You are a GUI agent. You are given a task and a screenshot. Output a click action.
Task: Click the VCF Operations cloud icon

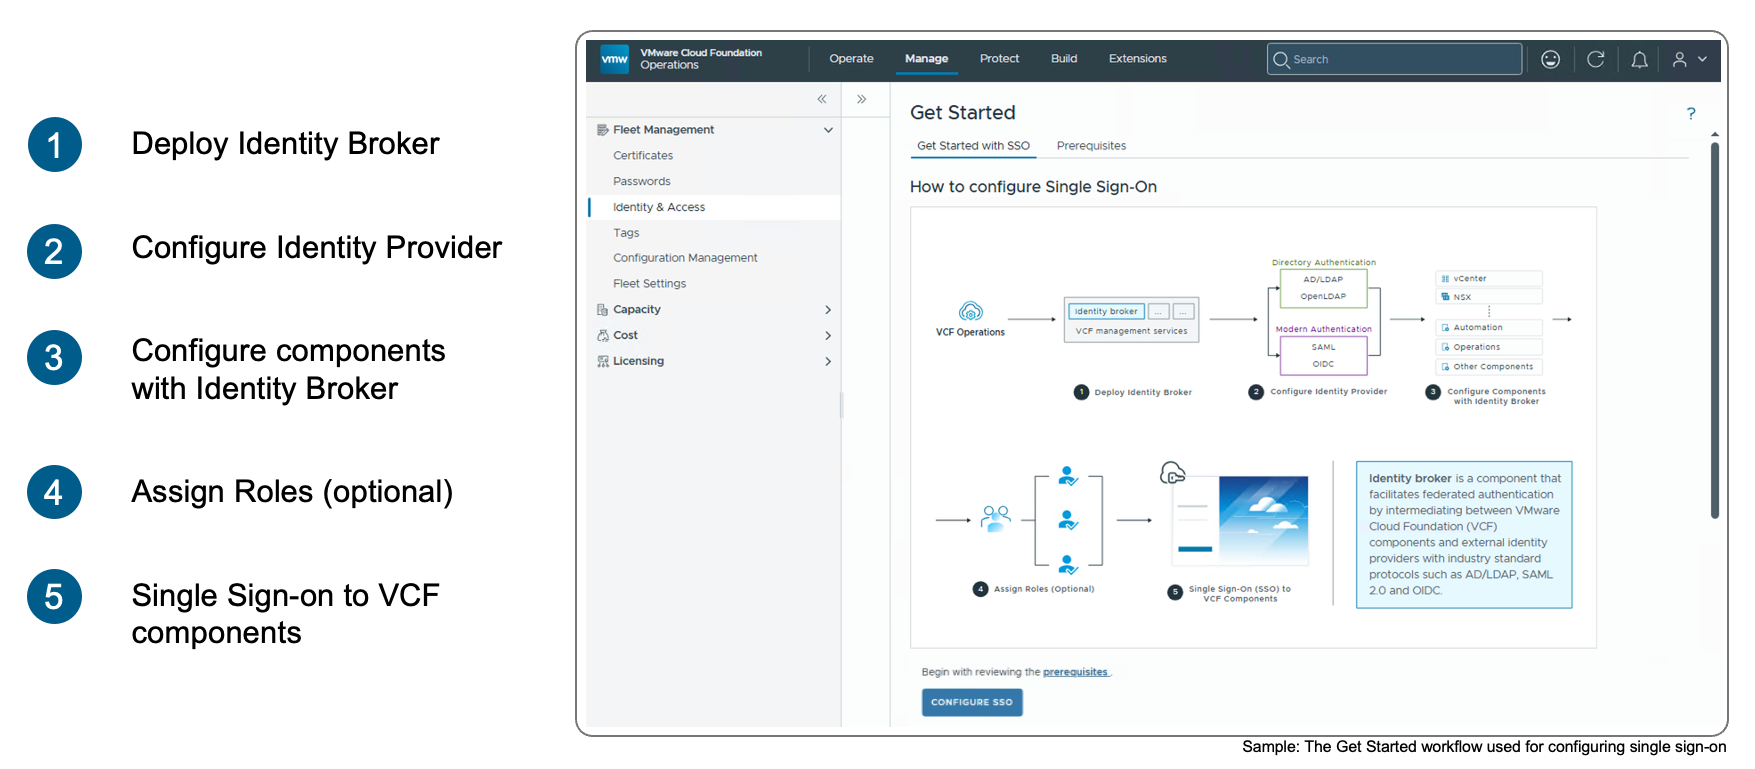coord(970,311)
